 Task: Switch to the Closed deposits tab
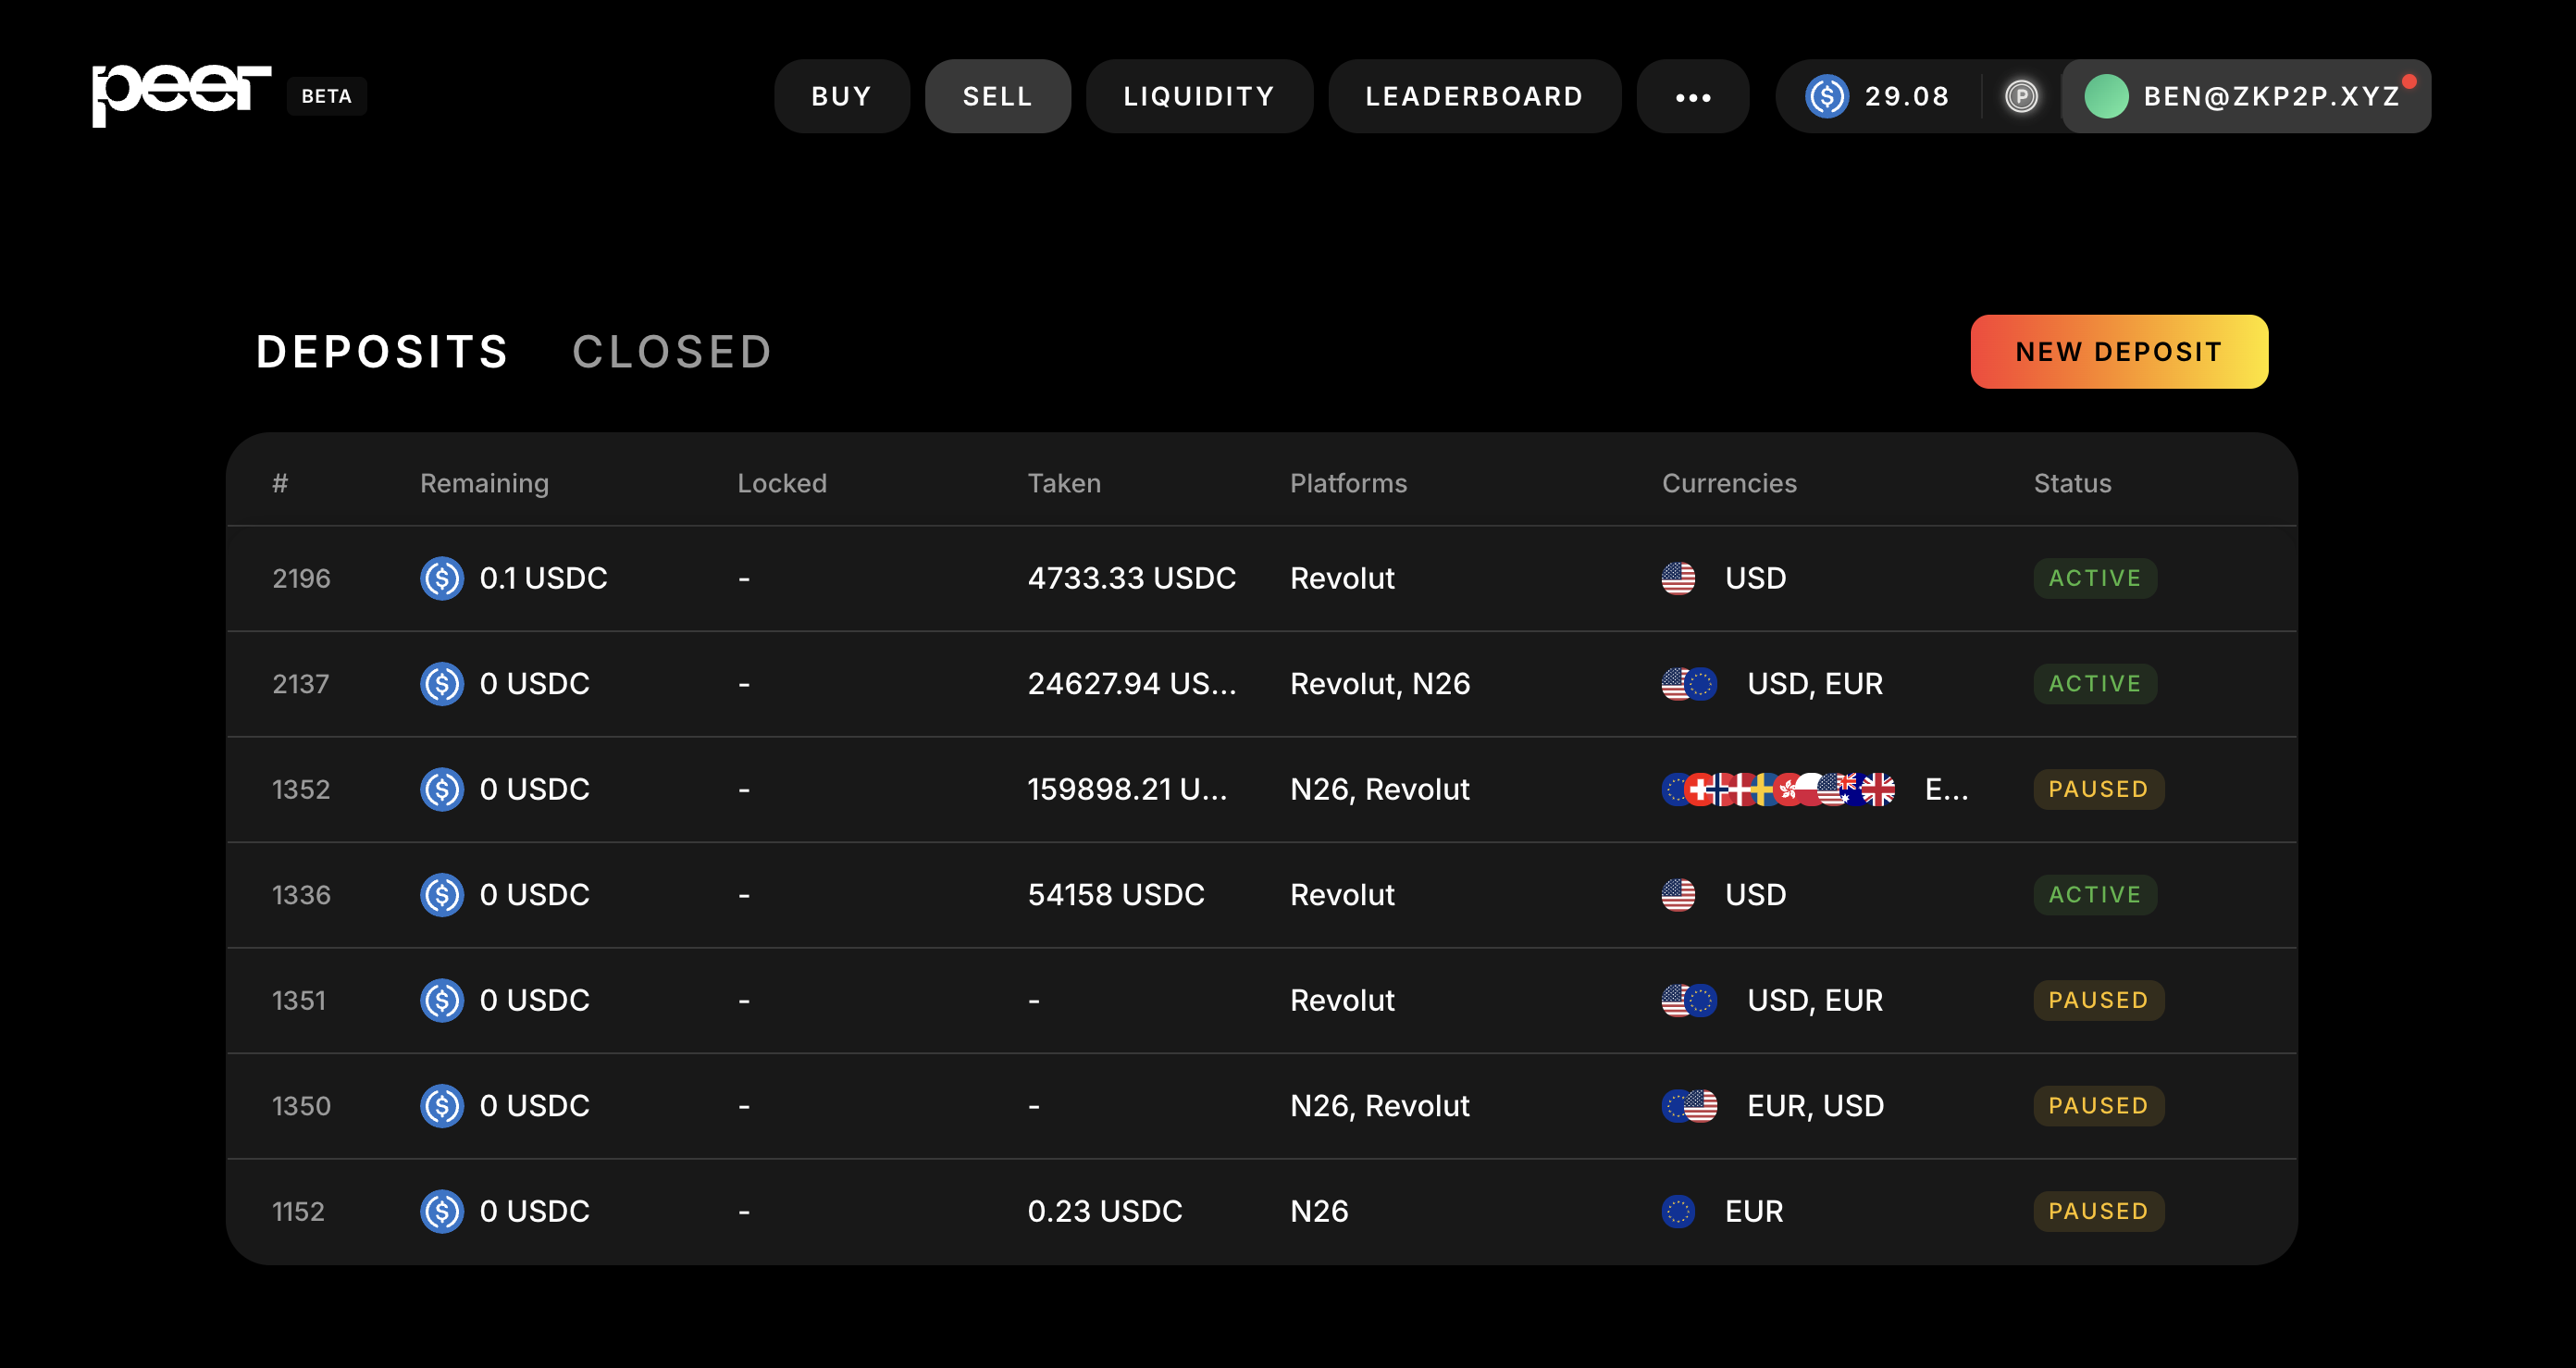[x=672, y=352]
